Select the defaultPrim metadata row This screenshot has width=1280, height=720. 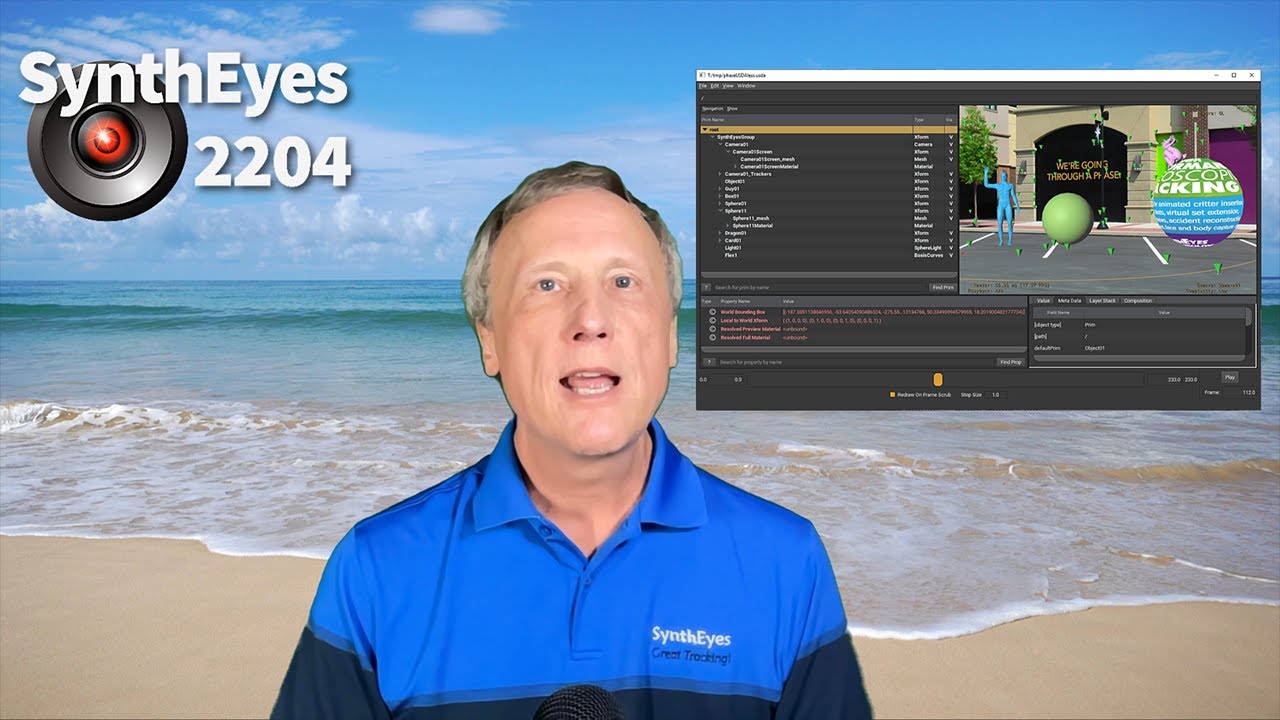pos(1138,348)
